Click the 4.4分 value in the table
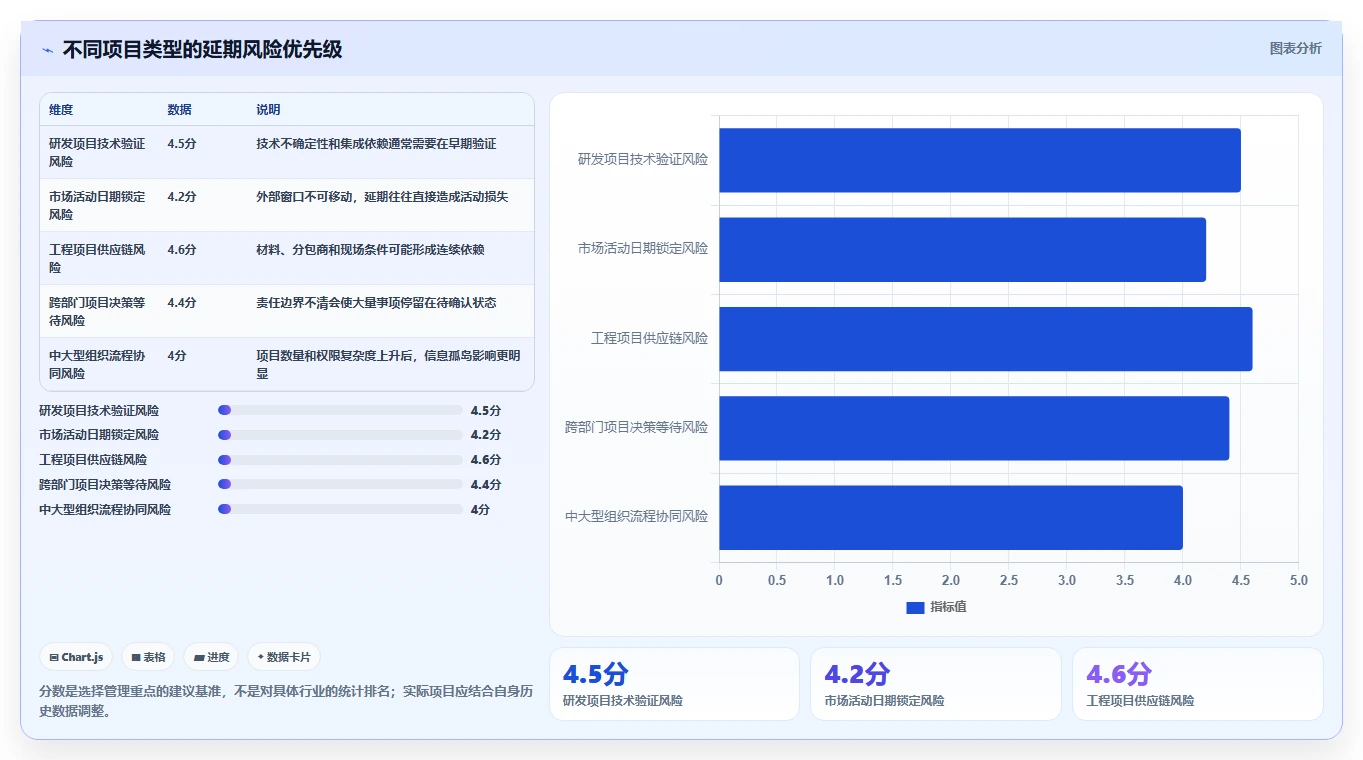Viewport: 1363px width, 760px height. (x=182, y=303)
